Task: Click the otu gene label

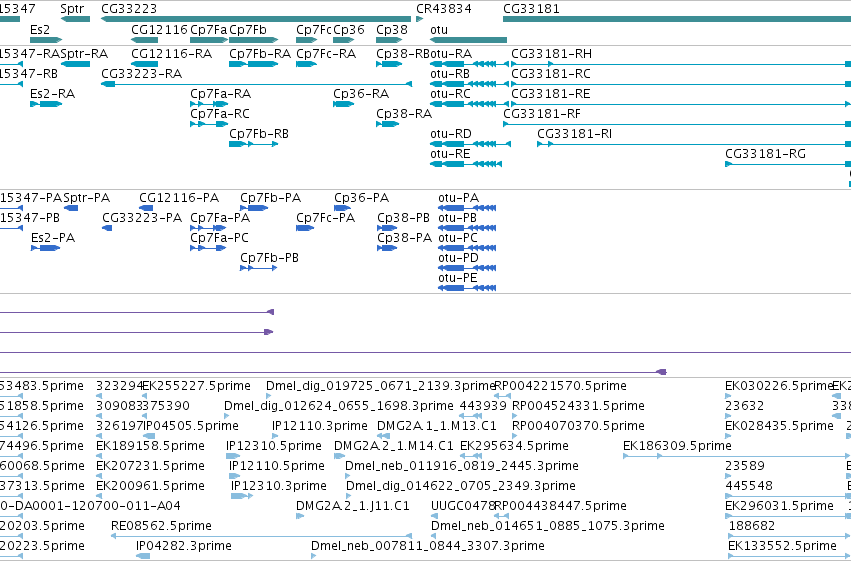Action: [x=439, y=29]
